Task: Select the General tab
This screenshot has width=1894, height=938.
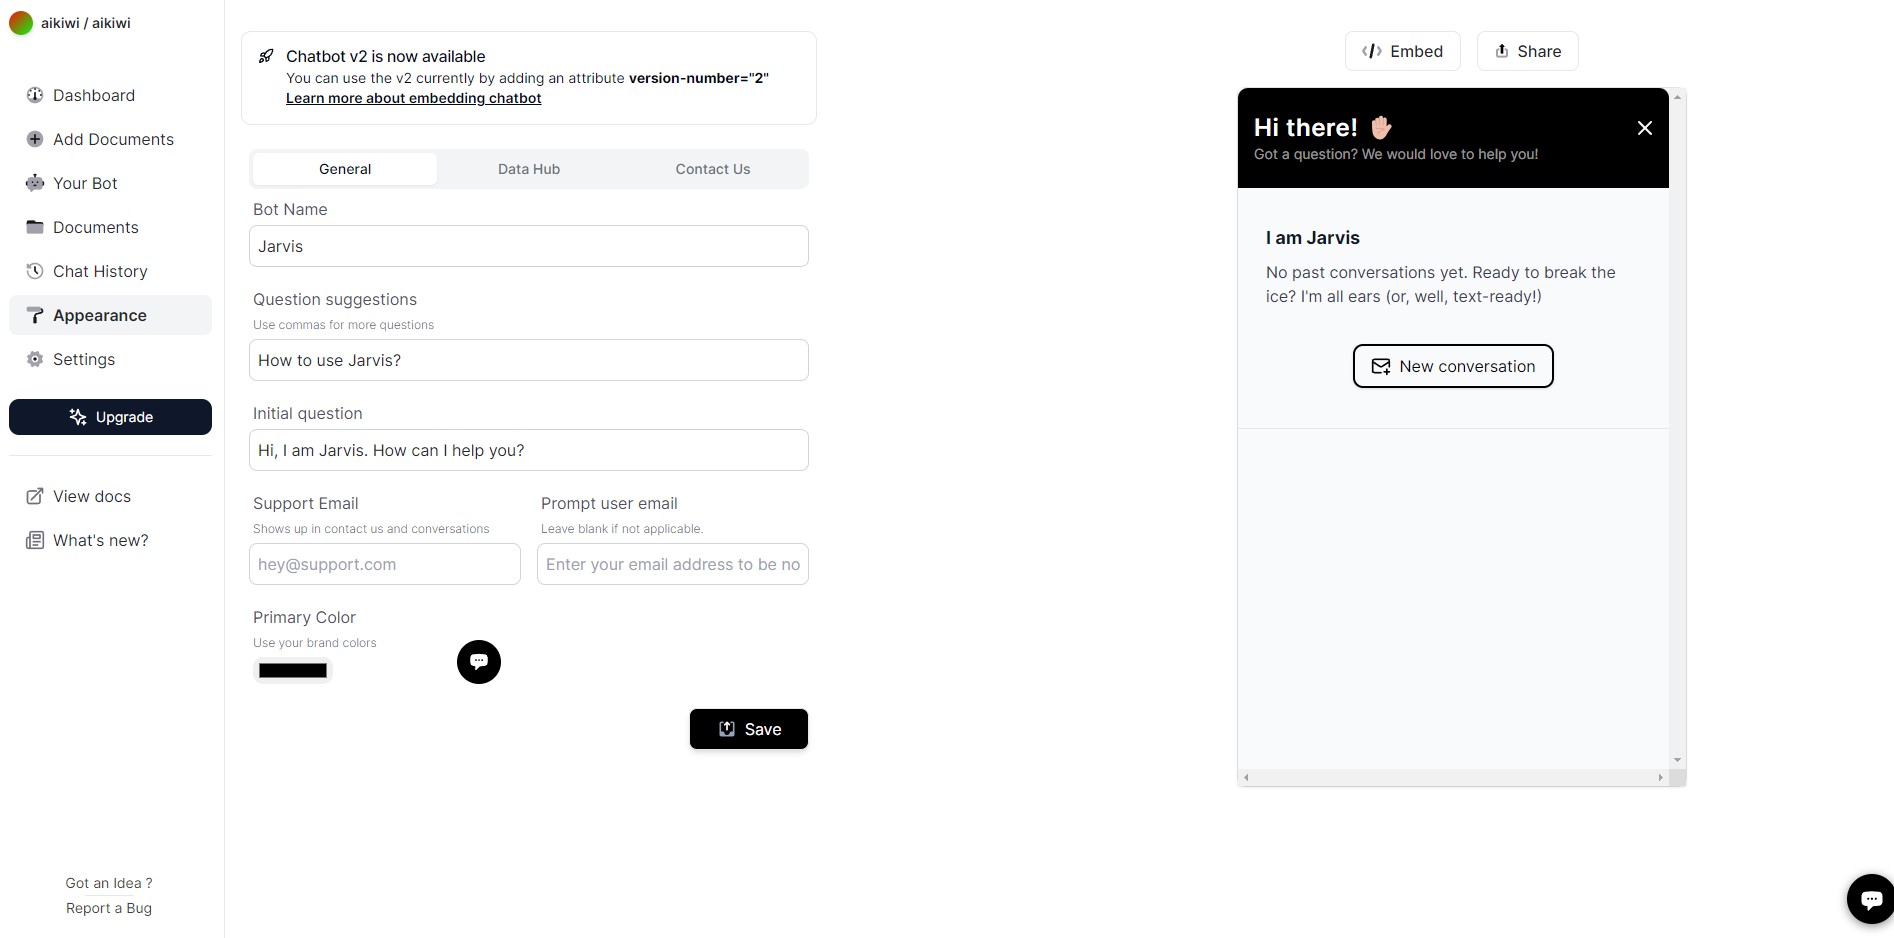Action: (345, 169)
